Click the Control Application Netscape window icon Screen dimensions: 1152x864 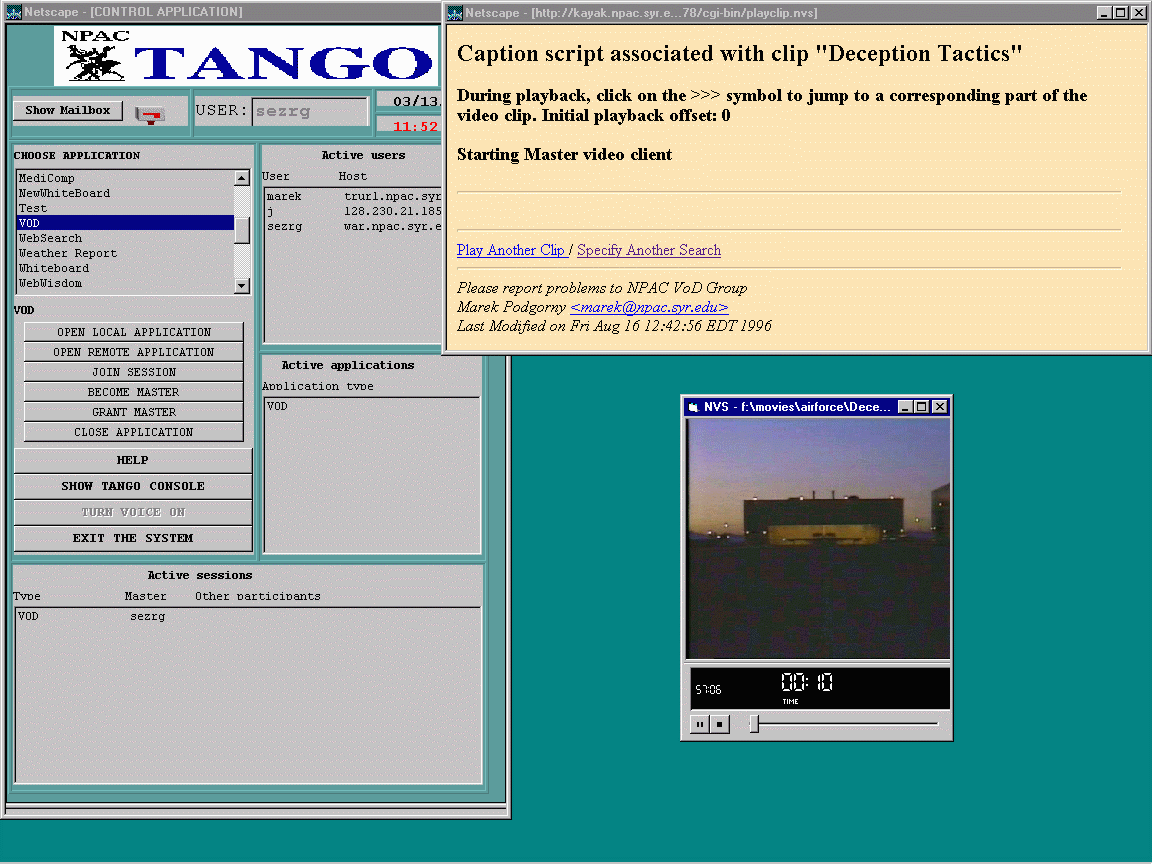(13, 12)
